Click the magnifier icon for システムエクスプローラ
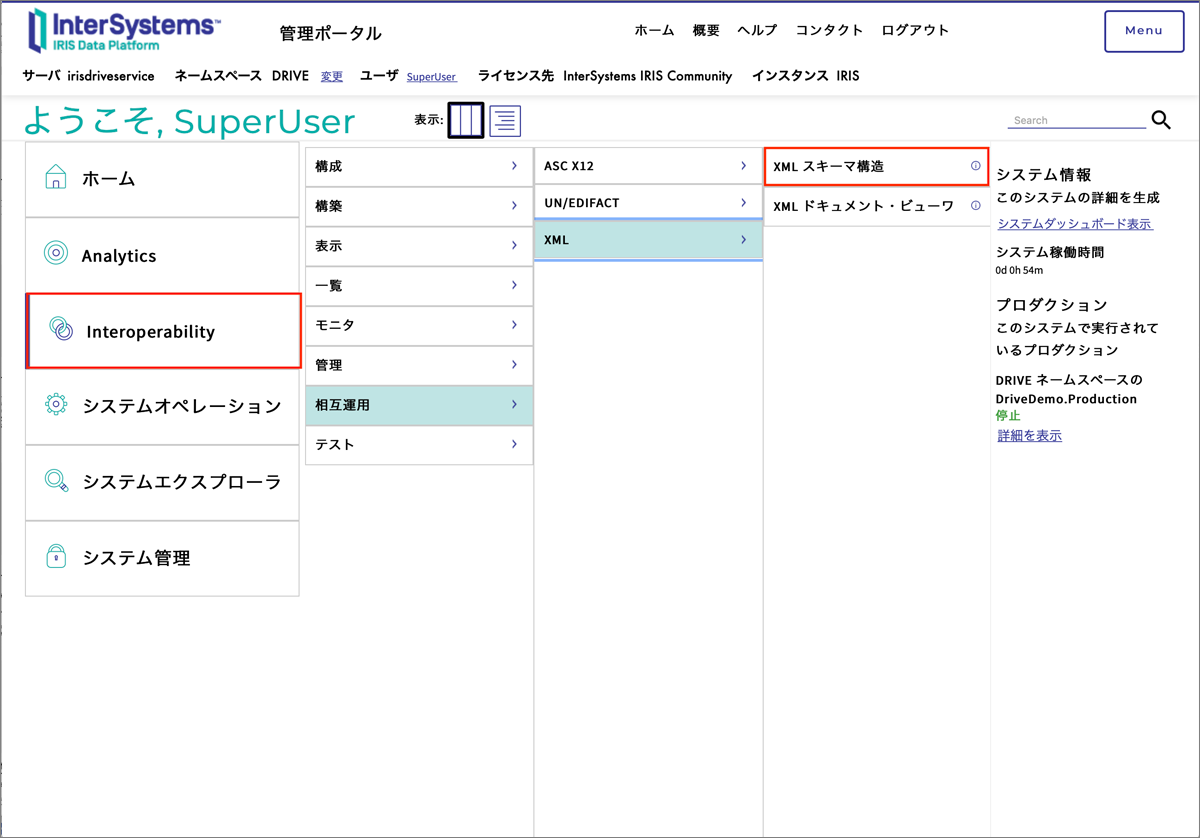 [x=56, y=481]
